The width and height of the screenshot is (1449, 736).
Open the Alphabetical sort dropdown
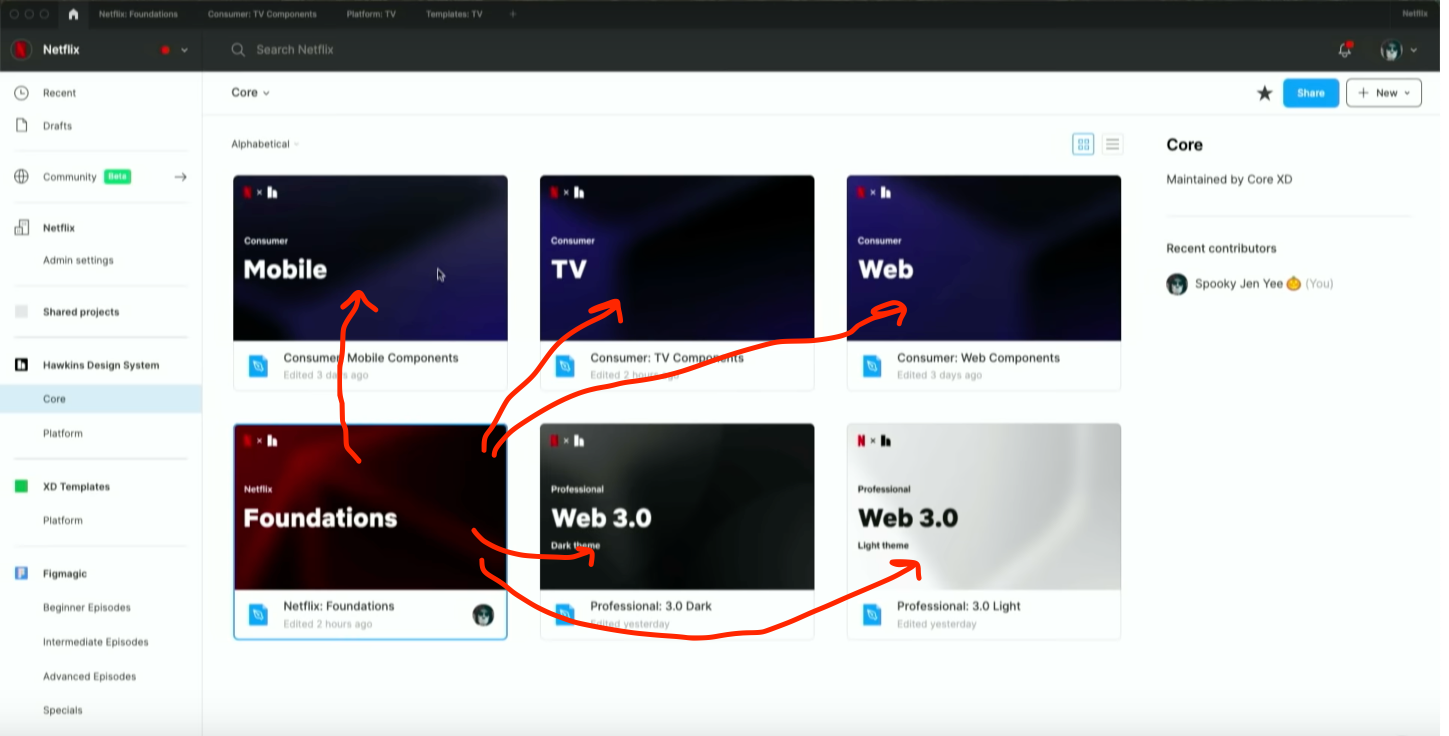click(x=265, y=144)
